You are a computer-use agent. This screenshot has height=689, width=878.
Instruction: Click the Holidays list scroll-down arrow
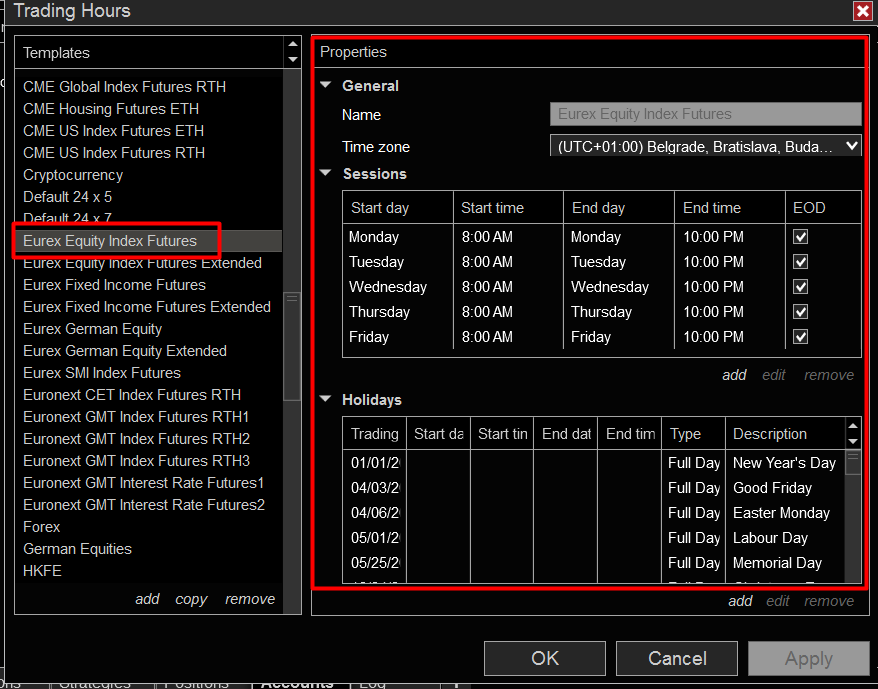pos(854,443)
